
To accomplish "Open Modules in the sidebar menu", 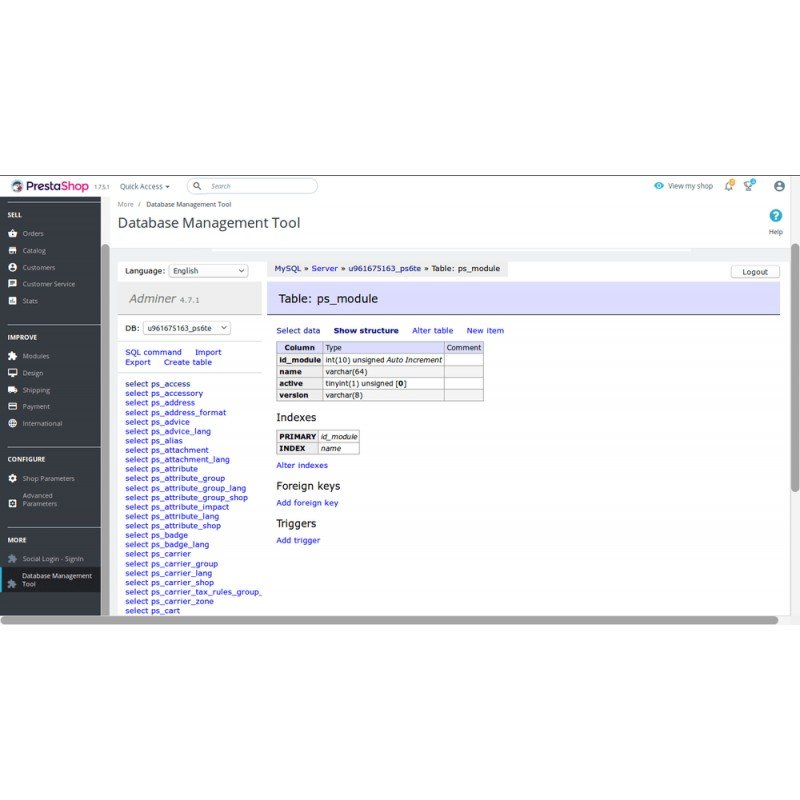I will (x=36, y=356).
